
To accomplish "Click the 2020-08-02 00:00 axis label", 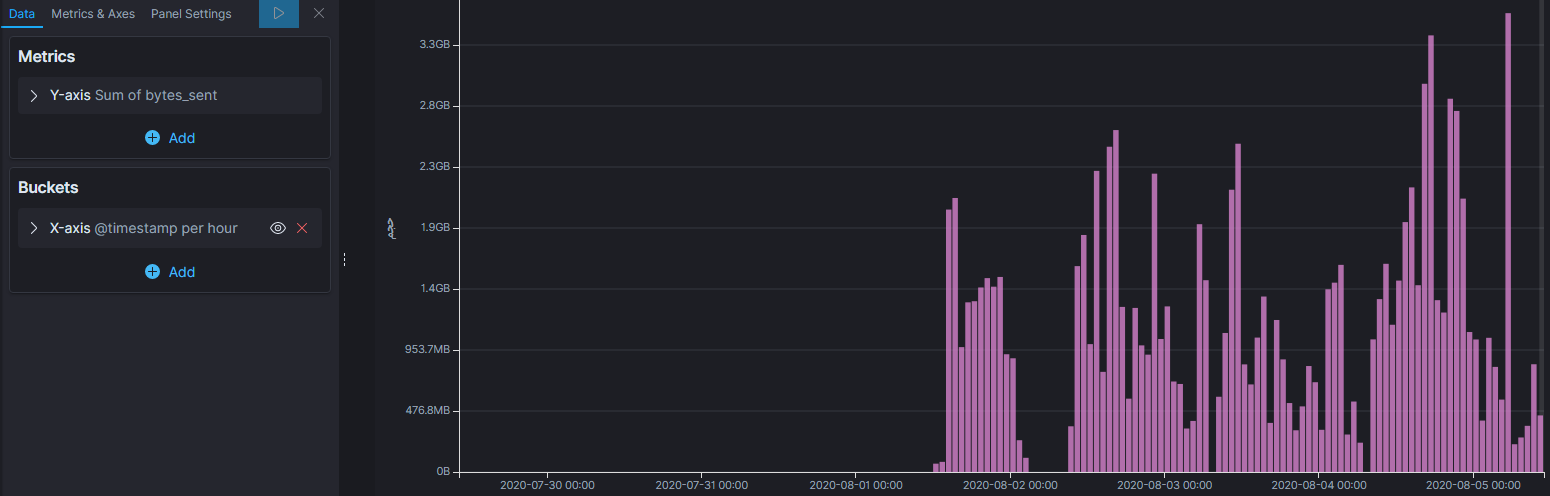I will tap(1010, 485).
